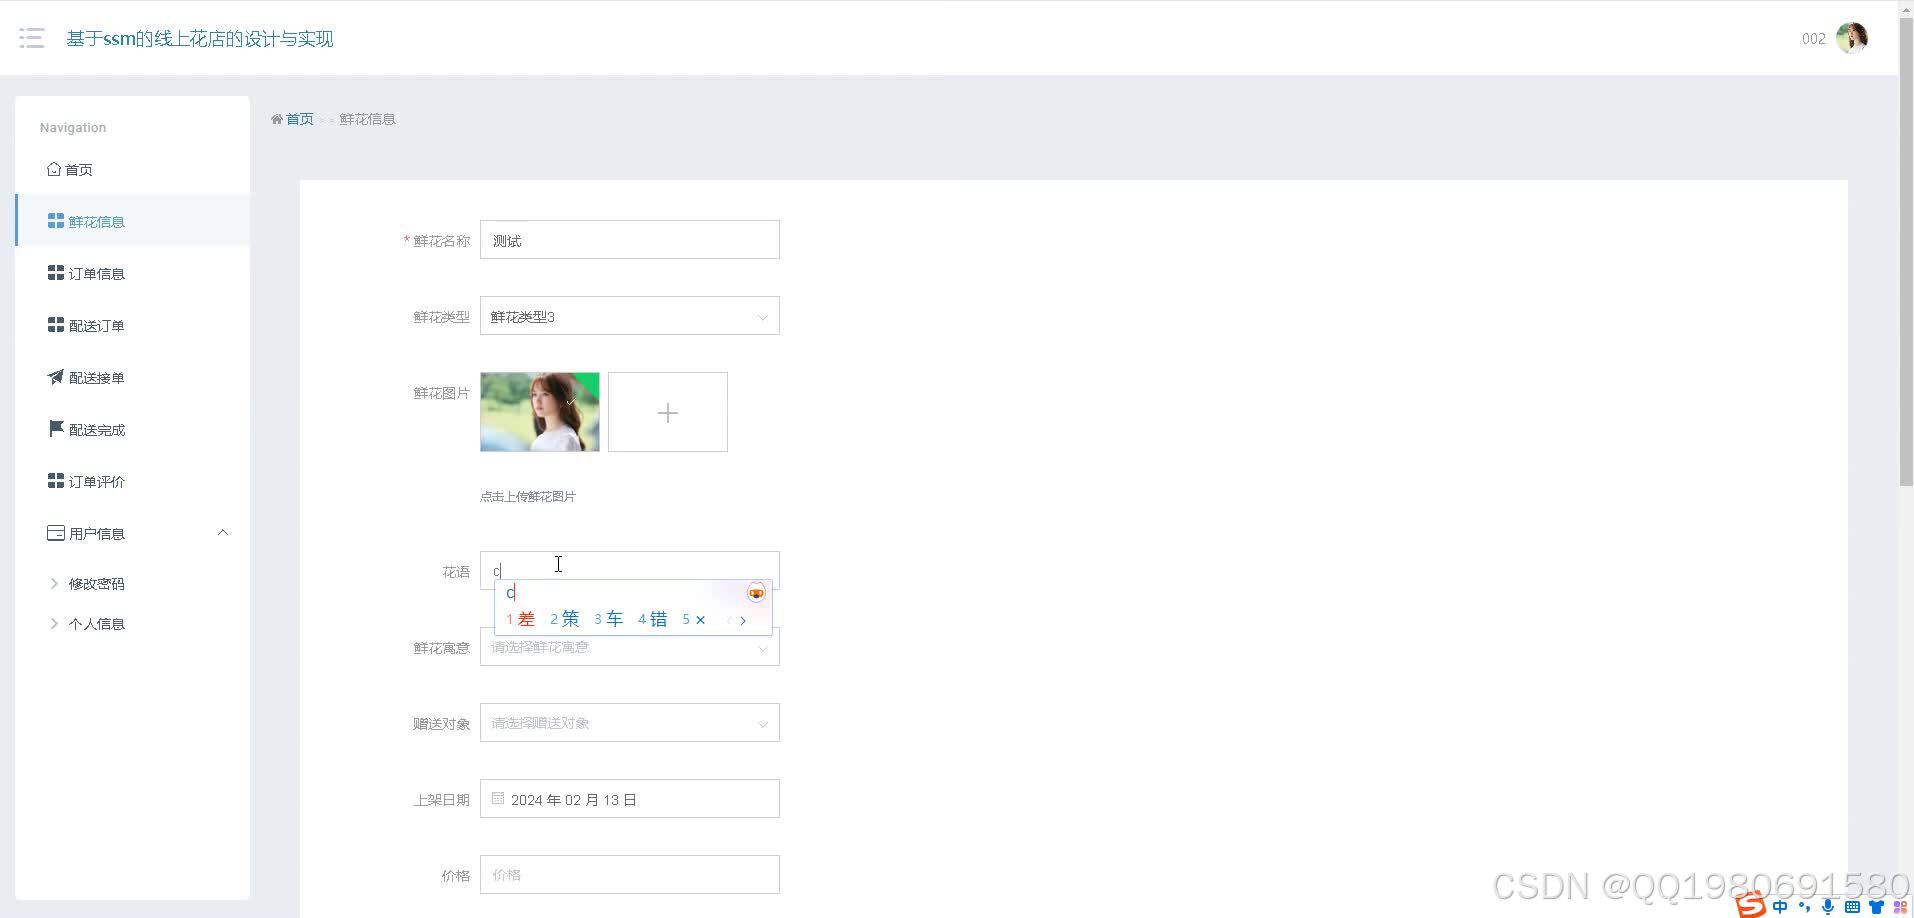Click the uploaded flower image thumbnail
The image size is (1914, 918).
click(540, 412)
